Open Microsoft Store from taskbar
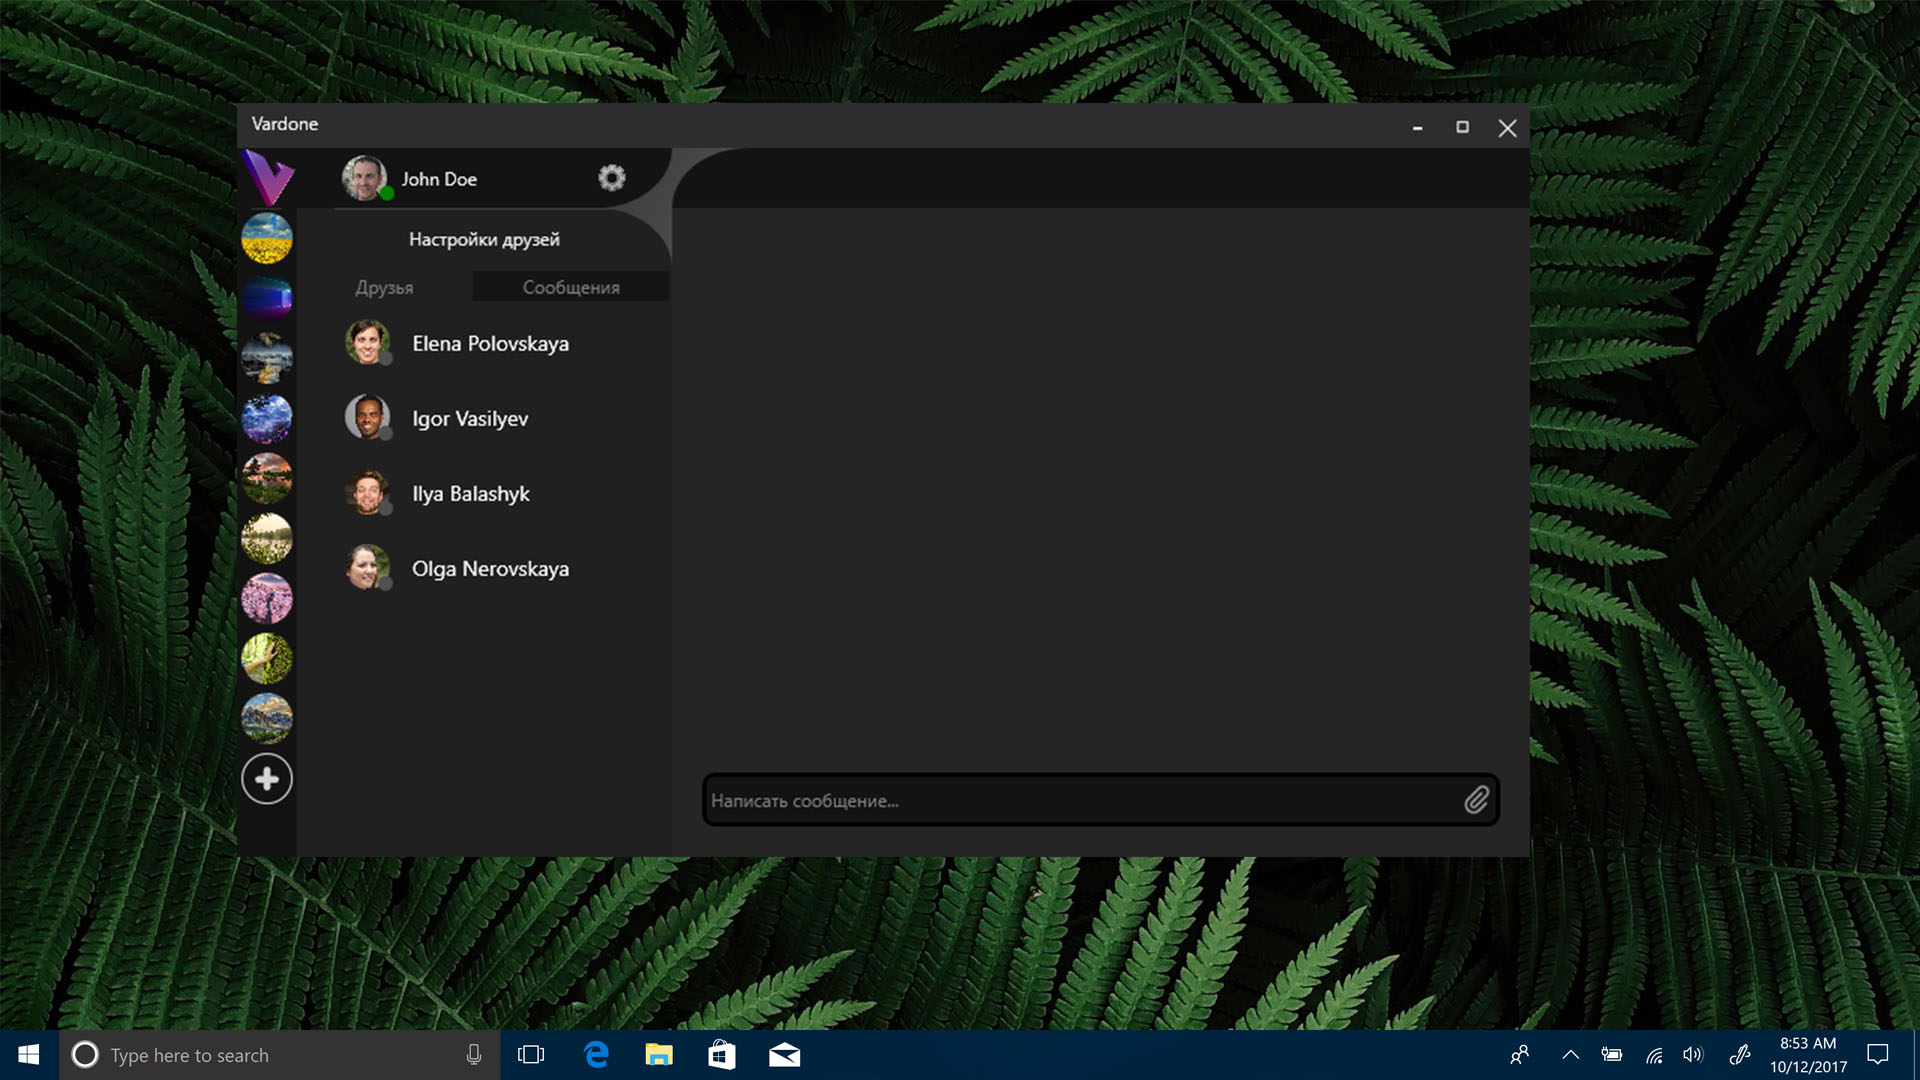 722,1055
